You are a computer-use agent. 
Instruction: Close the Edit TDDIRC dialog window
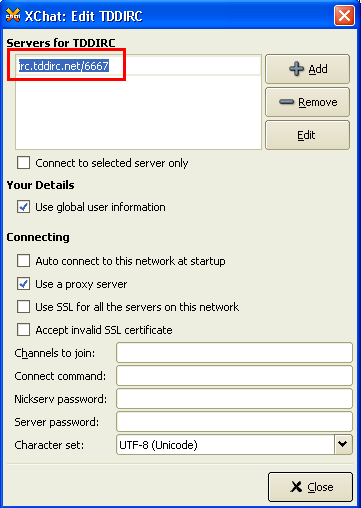(x=344, y=16)
